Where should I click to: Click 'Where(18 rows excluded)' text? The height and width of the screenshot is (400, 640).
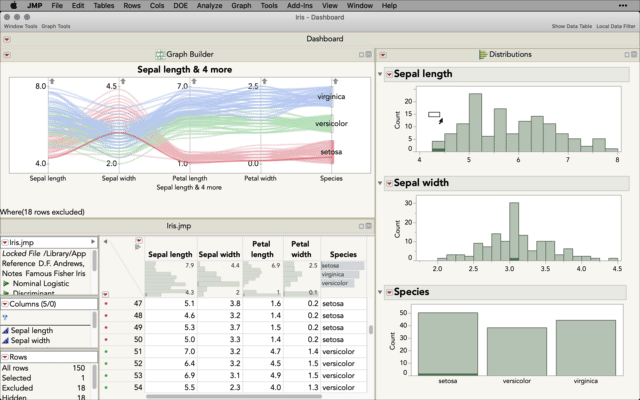tap(42, 212)
